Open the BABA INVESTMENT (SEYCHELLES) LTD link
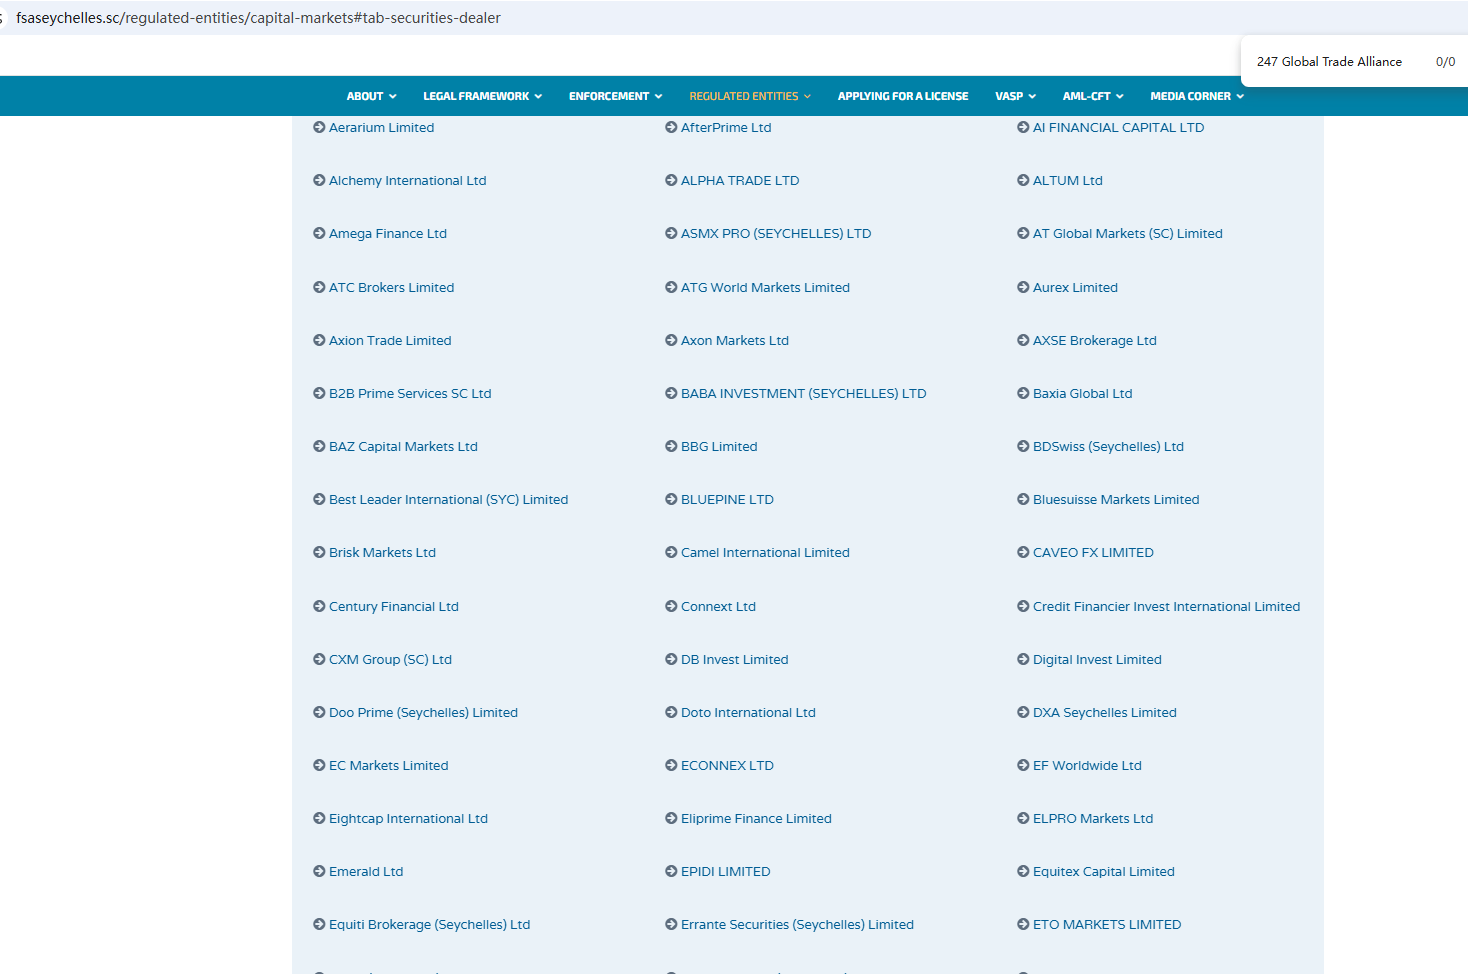The width and height of the screenshot is (1468, 974). (804, 393)
